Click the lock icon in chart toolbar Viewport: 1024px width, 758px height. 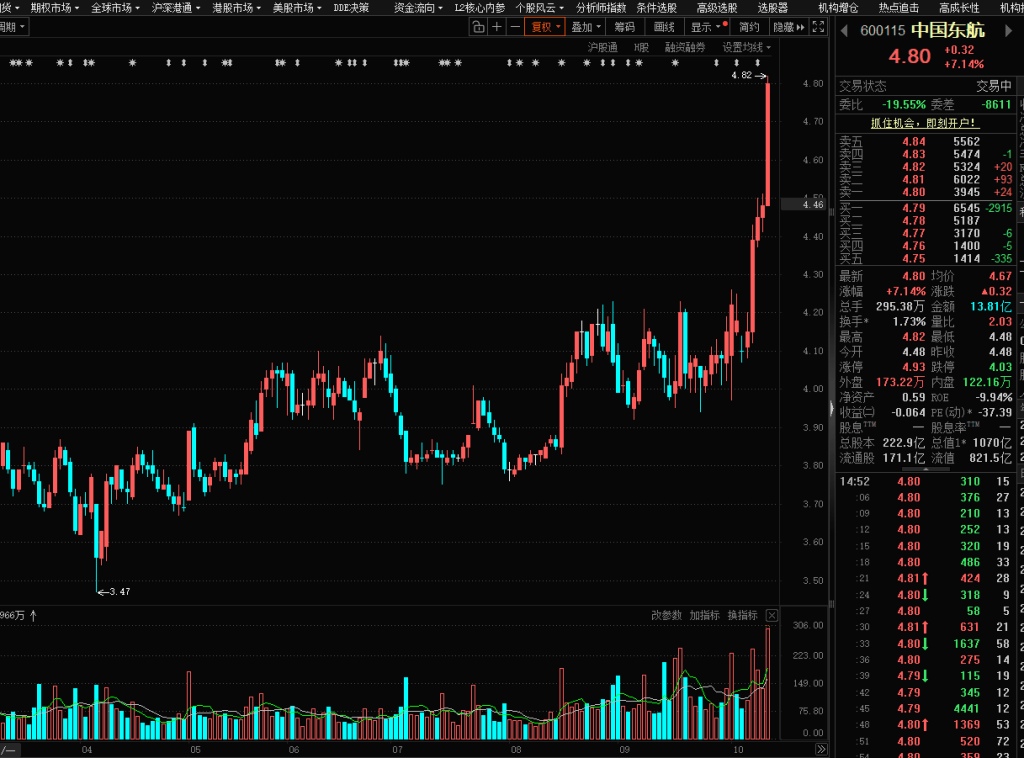click(478, 27)
